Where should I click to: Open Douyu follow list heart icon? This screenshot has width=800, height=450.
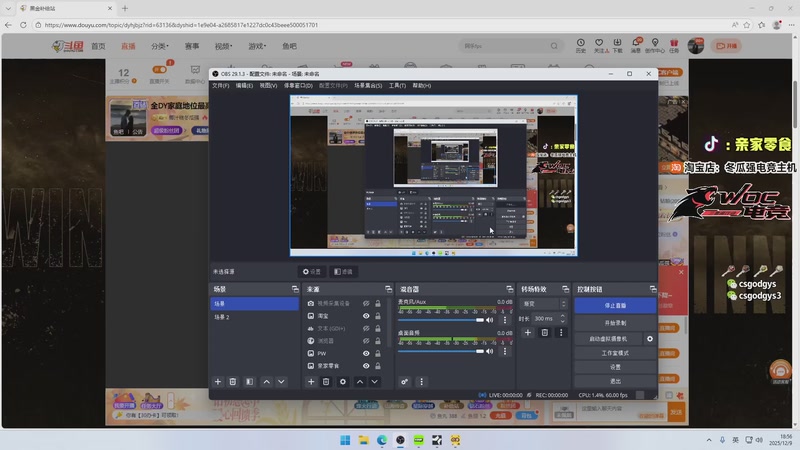pos(599,45)
